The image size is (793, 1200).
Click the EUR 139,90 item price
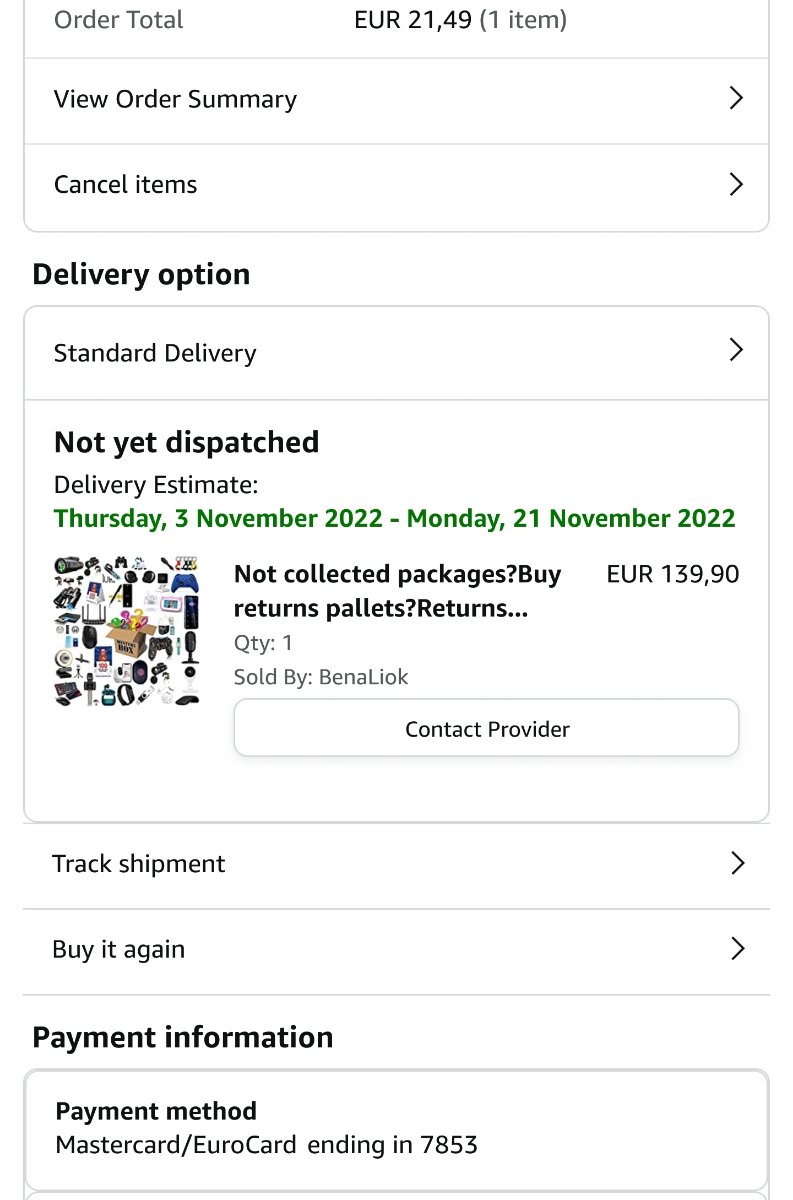(x=673, y=574)
